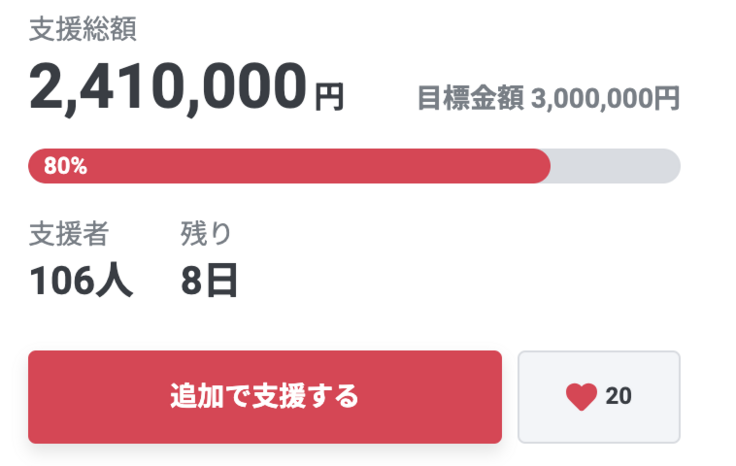Click the 支援者 label

(69, 234)
